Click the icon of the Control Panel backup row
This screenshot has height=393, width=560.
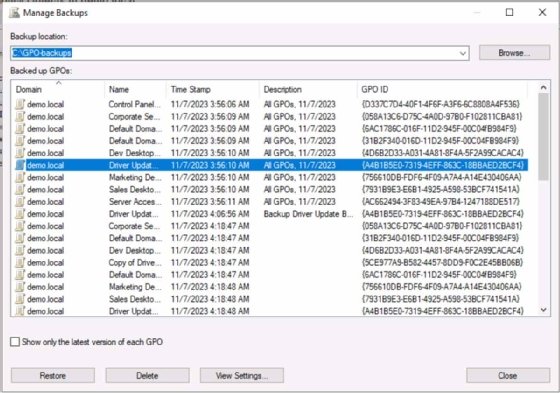coord(20,104)
